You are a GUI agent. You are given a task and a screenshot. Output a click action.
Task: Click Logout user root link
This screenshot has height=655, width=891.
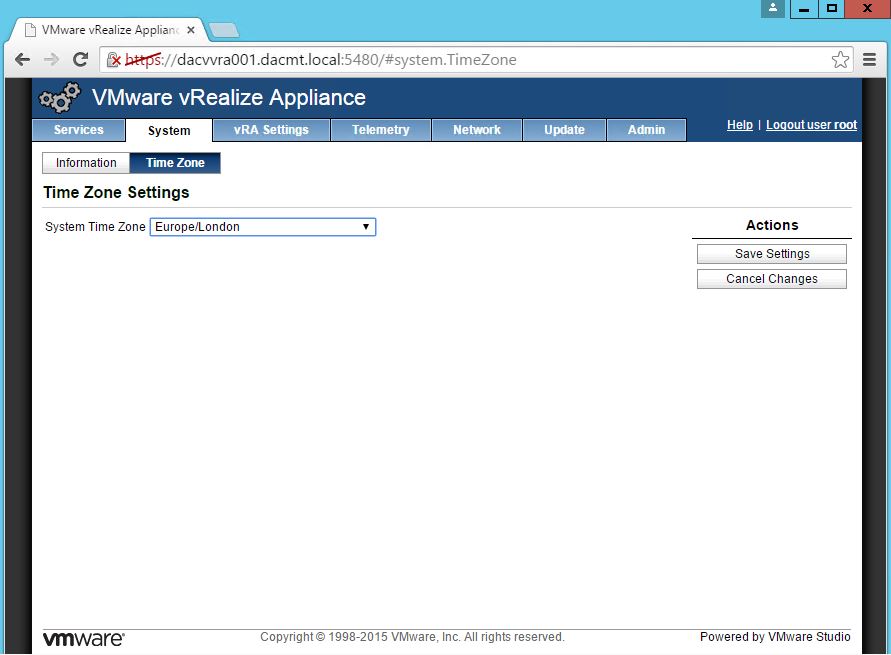[x=811, y=125]
